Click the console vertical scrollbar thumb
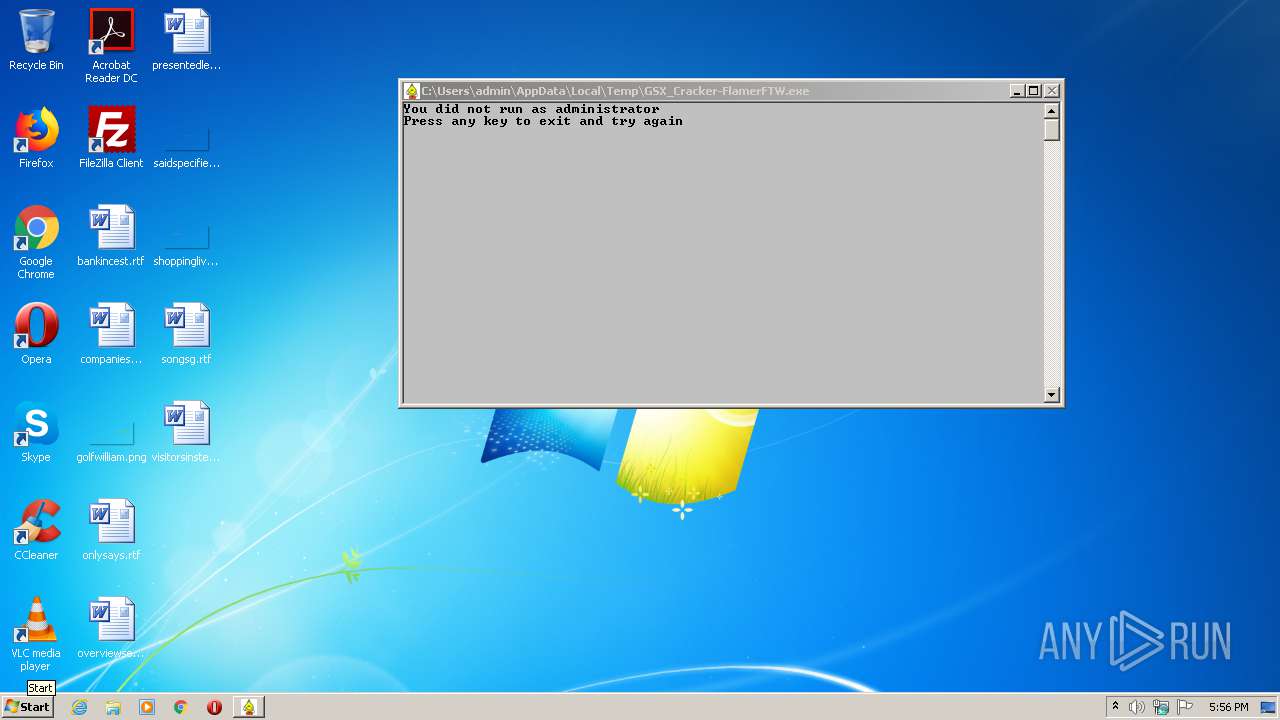This screenshot has height=720, width=1280. coord(1051,130)
